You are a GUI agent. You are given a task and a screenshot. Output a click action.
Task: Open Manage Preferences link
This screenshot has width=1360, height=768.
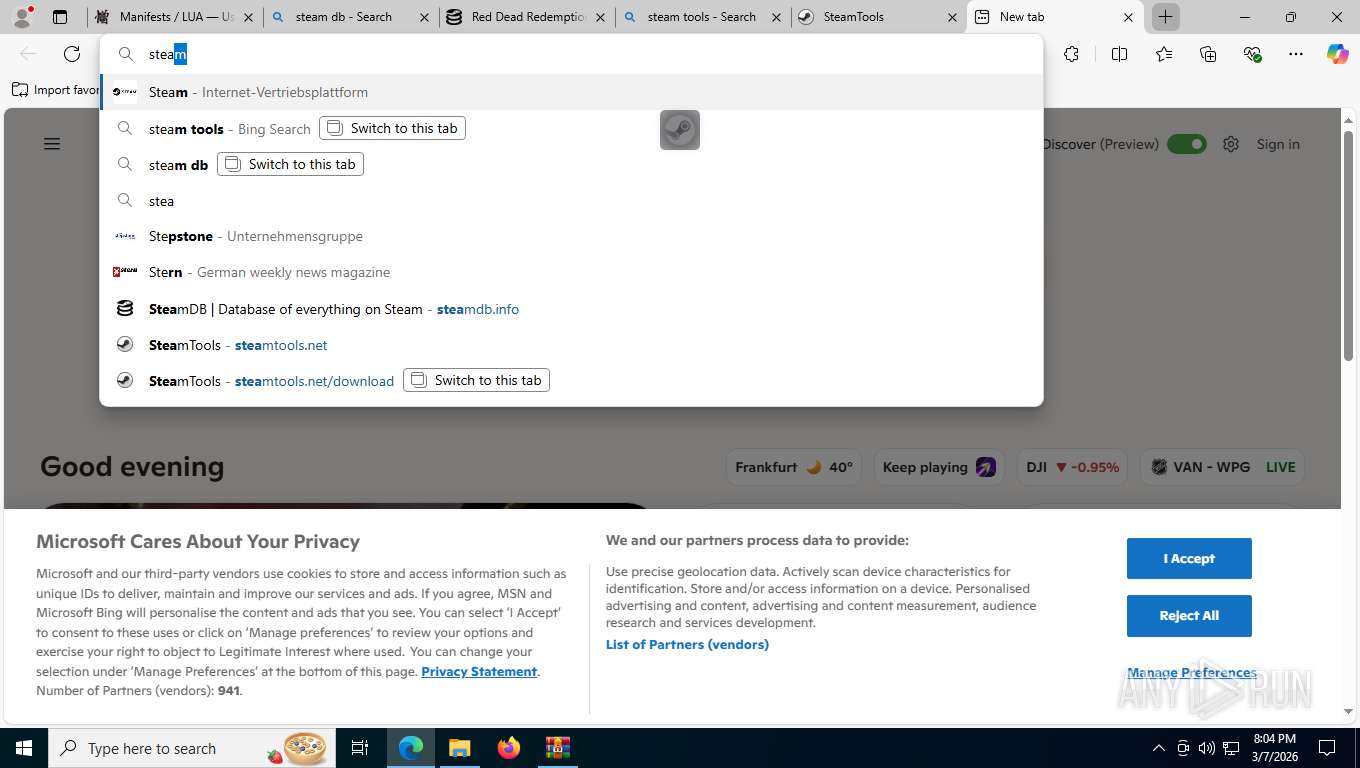coord(1192,672)
